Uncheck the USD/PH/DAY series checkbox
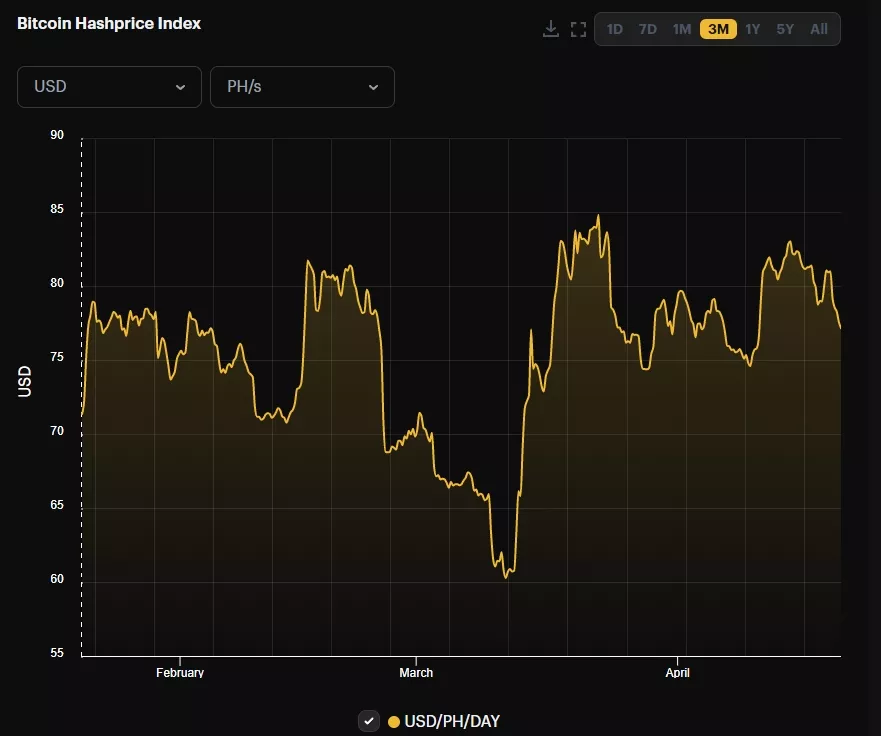The width and height of the screenshot is (881, 736). [369, 721]
